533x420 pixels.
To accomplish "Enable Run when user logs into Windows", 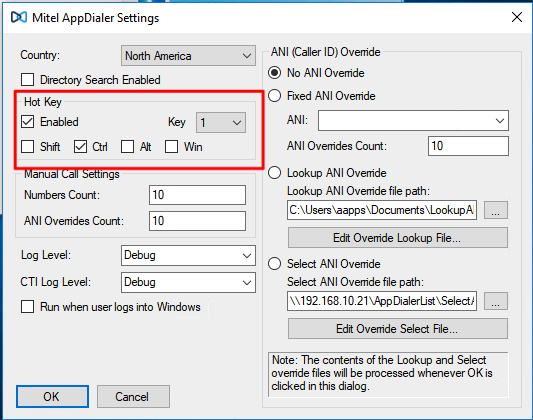I will click(28, 307).
